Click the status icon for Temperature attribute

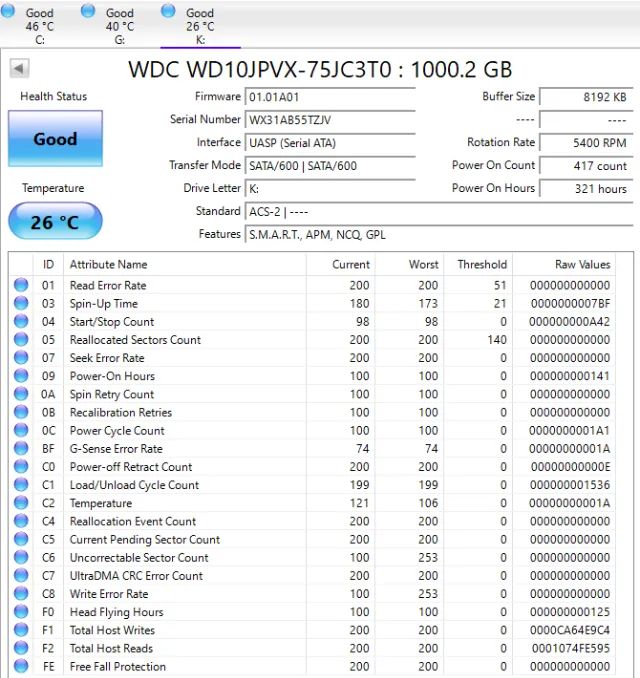coord(21,503)
